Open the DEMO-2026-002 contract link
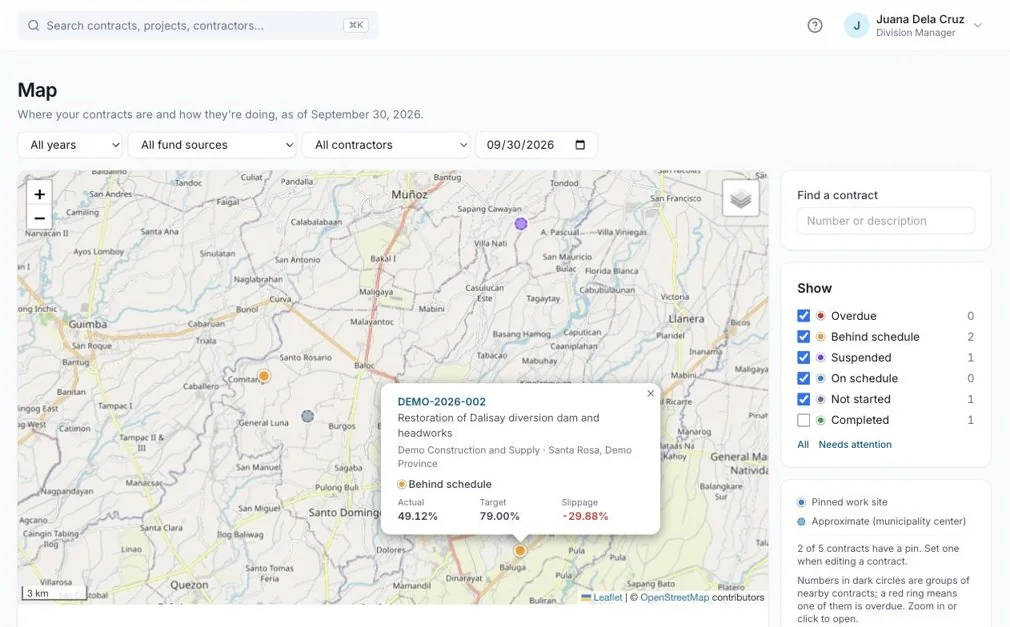This screenshot has width=1010, height=627. coord(441,401)
